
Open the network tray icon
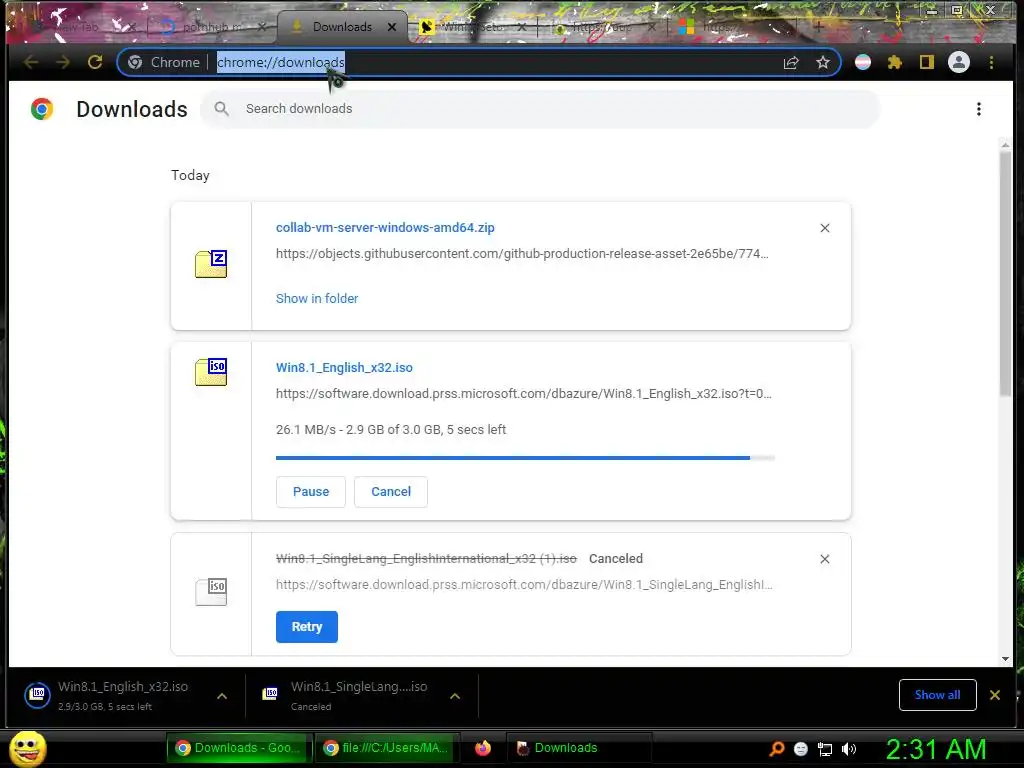tap(825, 749)
